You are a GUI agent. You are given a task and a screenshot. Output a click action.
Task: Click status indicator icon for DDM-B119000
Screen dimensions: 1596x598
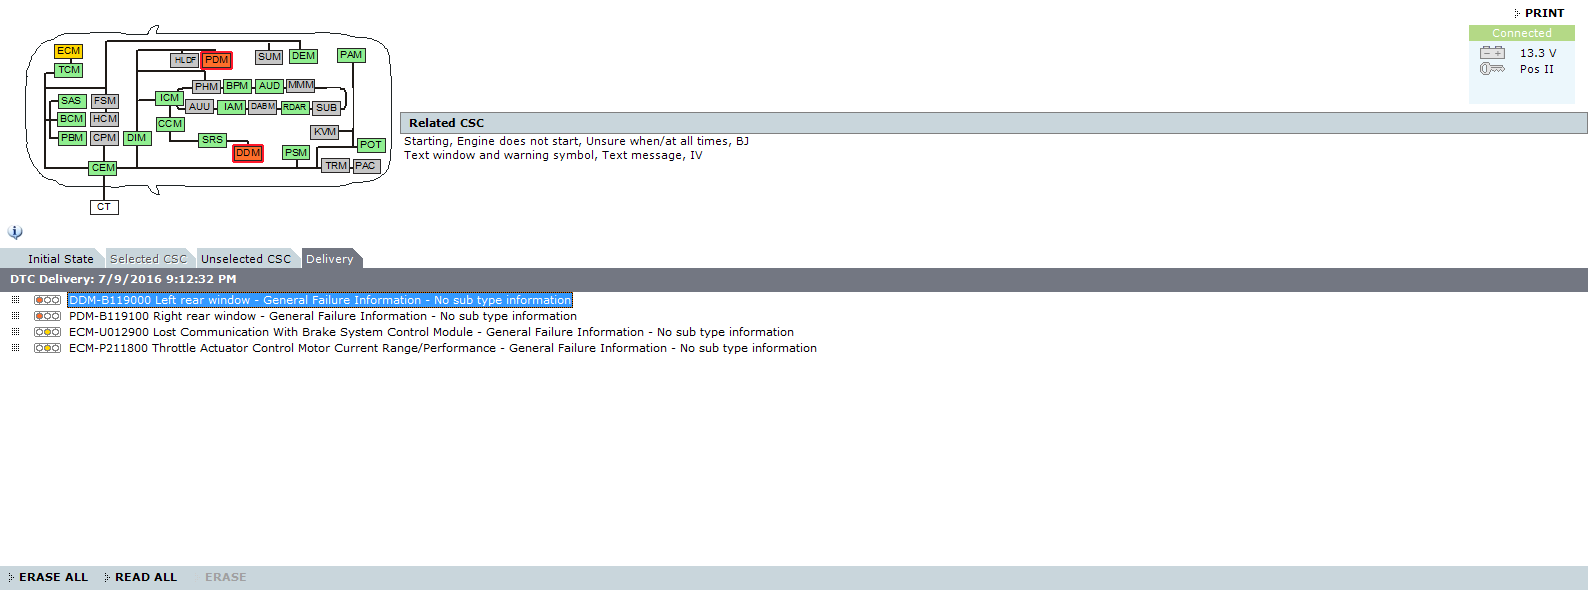(47, 300)
